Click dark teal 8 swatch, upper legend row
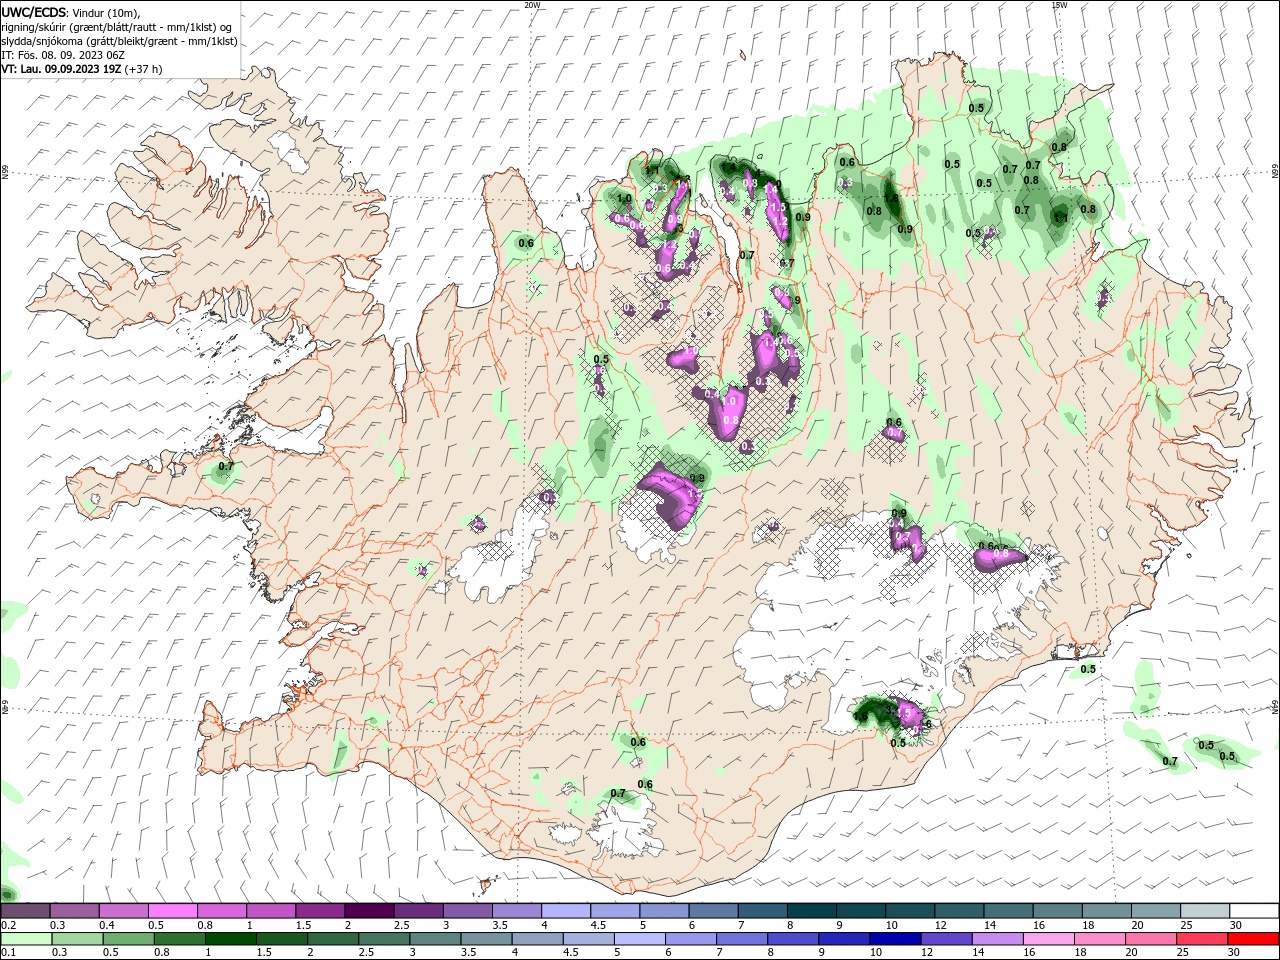Image resolution: width=1280 pixels, height=960 pixels. [x=810, y=911]
